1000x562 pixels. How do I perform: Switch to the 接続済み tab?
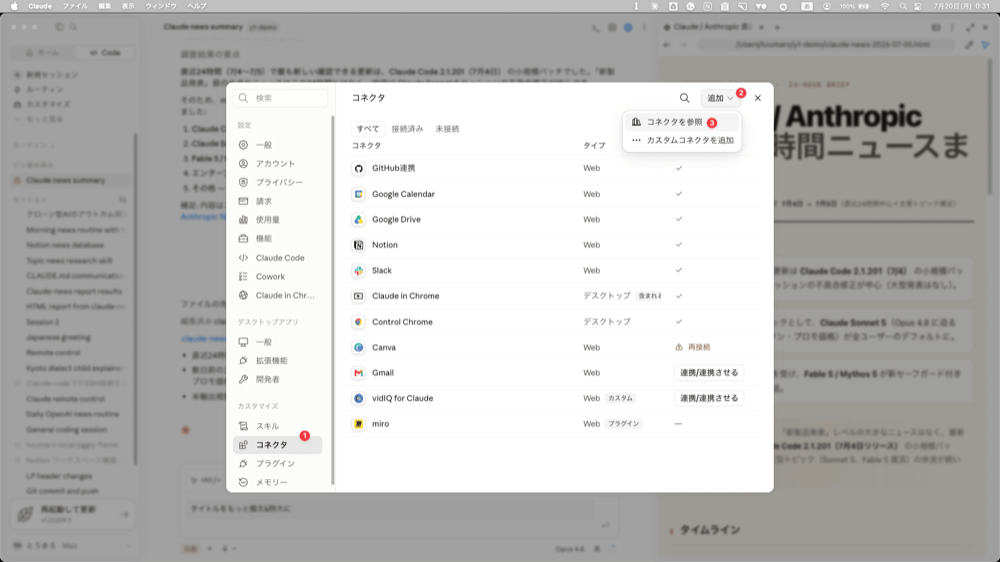click(x=407, y=129)
